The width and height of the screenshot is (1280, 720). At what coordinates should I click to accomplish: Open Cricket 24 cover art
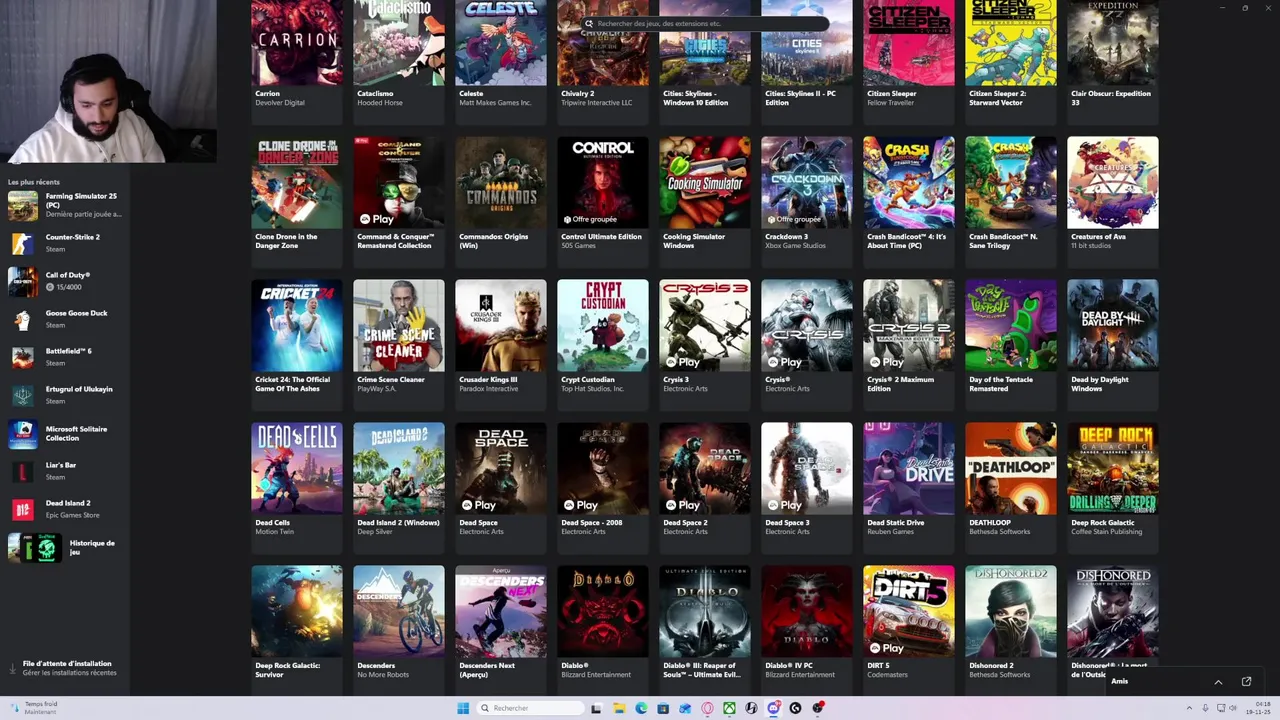(x=296, y=325)
